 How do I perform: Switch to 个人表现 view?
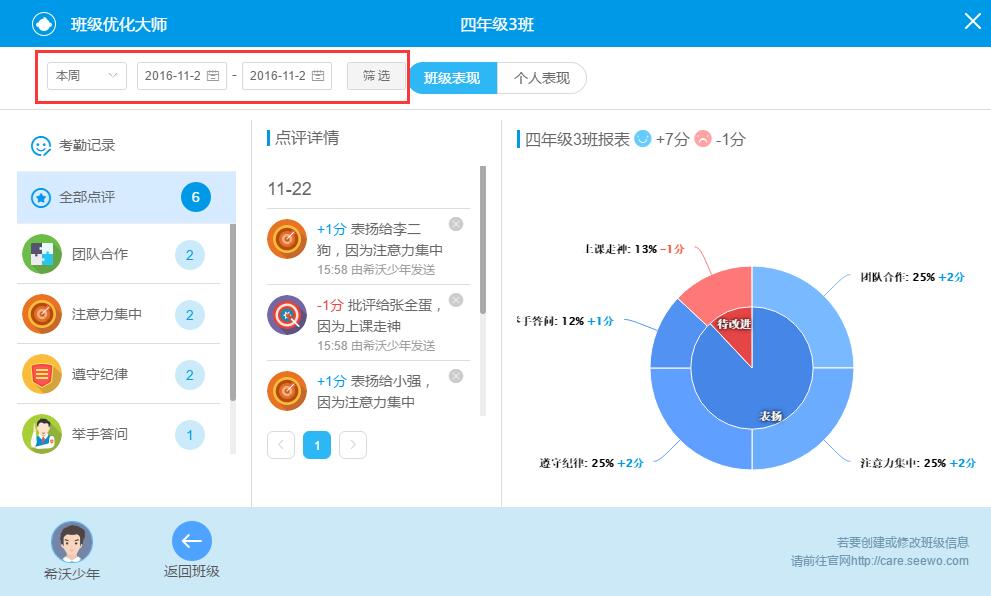[x=541, y=78]
